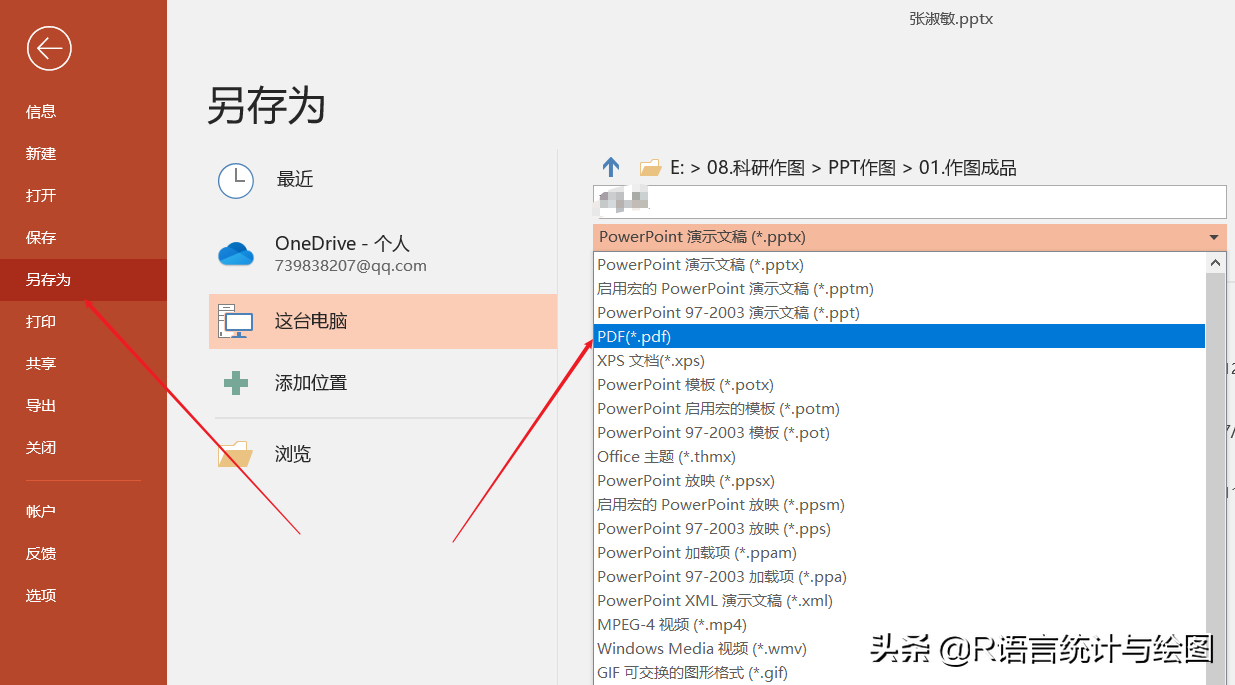The height and width of the screenshot is (685, 1235).
Task: Select PowerPoint 启用宏的模板 (*.potm)
Action: [899, 409]
